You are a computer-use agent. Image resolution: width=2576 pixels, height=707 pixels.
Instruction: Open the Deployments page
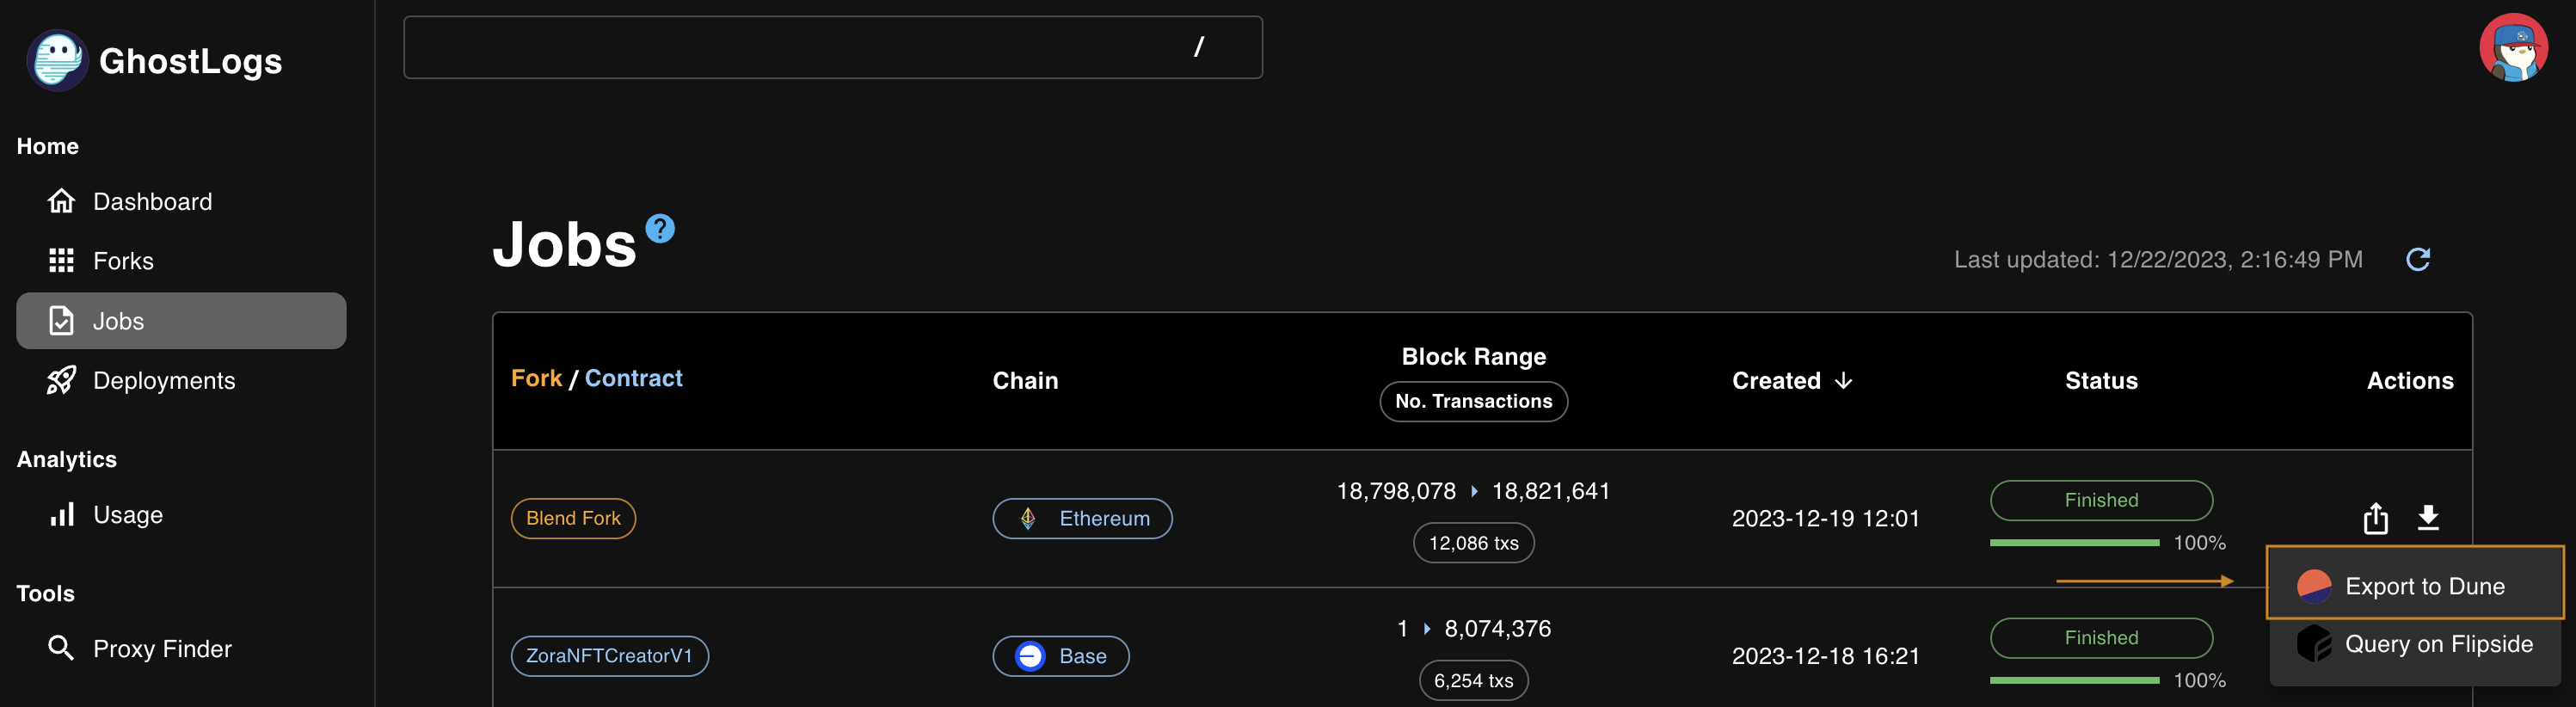[x=163, y=381]
